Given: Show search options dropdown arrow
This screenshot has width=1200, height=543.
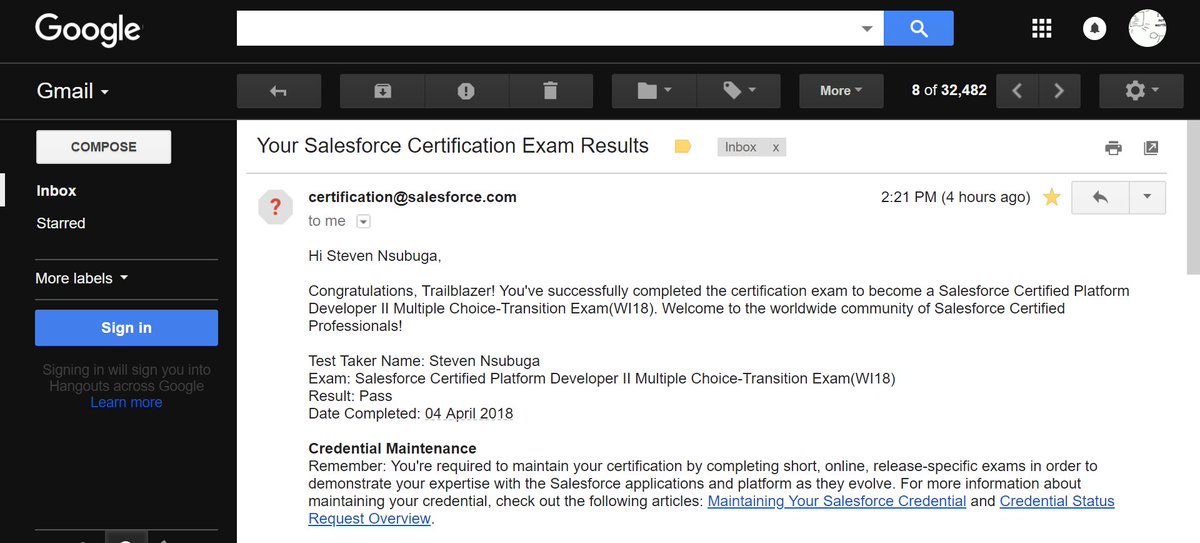Looking at the screenshot, I should [x=868, y=29].
